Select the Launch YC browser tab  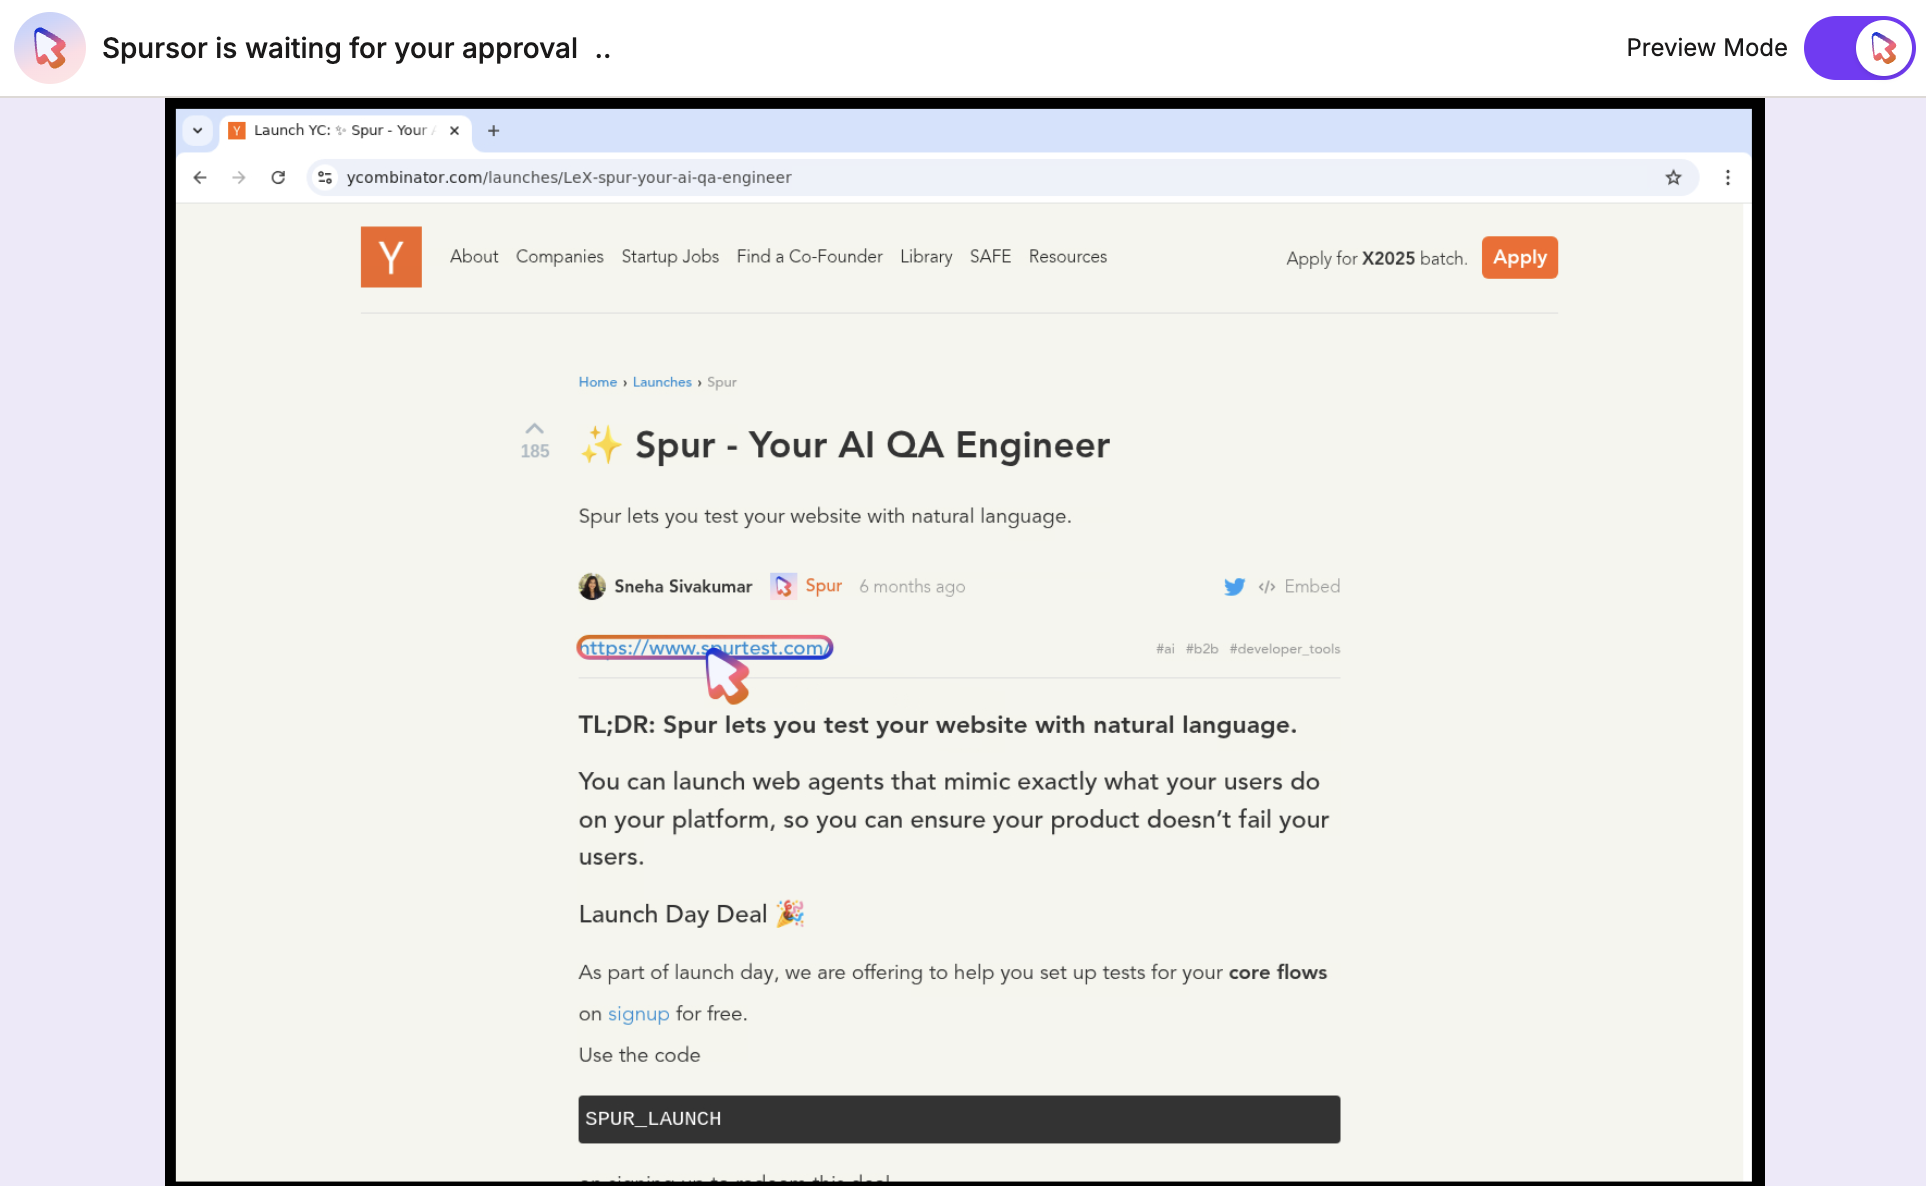point(340,131)
